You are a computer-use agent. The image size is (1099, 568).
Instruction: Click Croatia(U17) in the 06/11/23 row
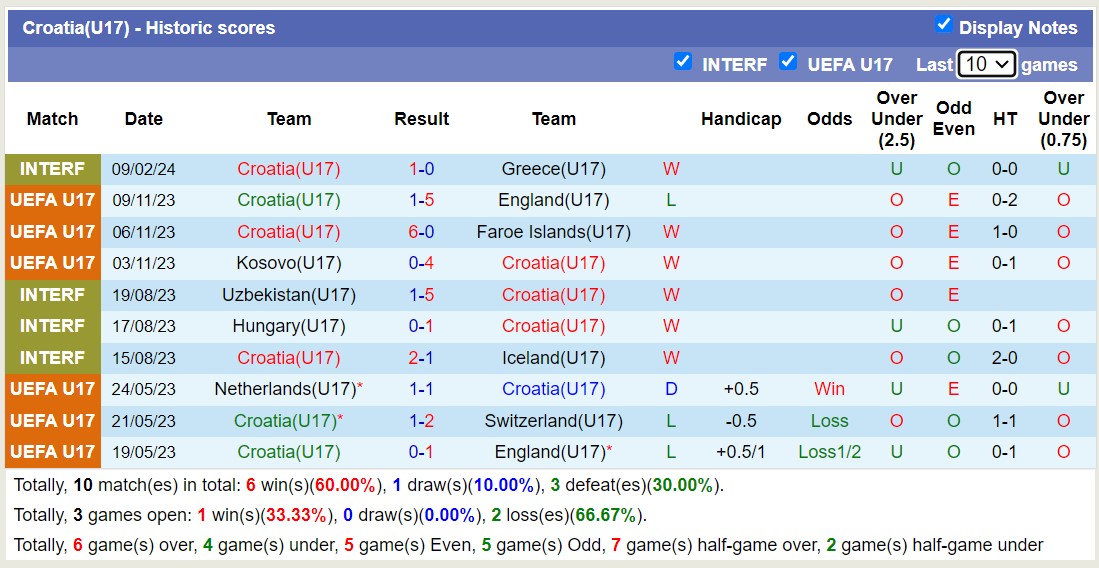(289, 232)
